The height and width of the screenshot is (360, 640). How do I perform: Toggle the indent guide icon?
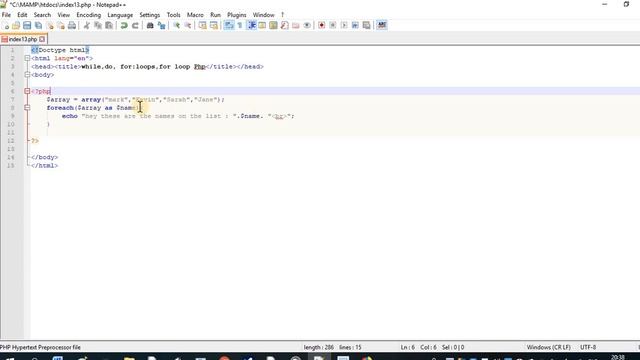click(251, 25)
